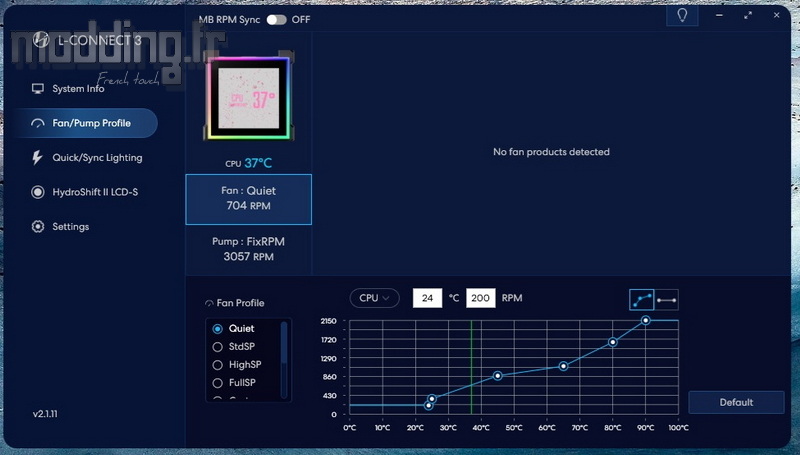
Task: Click the lightning bolt Quick/Sync Lighting icon
Action: click(38, 157)
